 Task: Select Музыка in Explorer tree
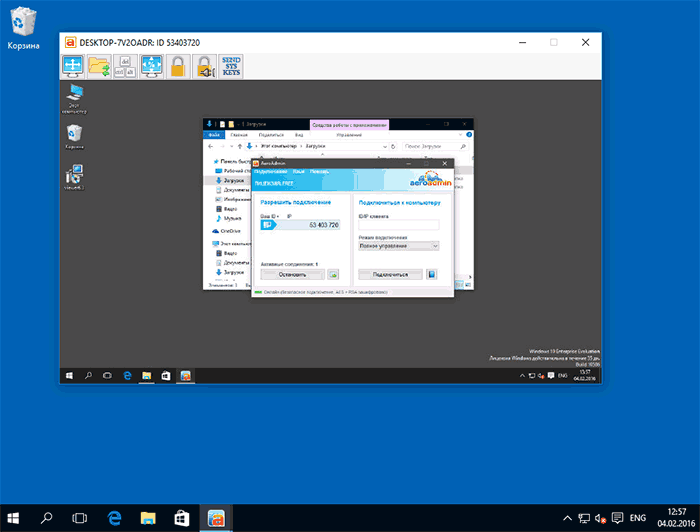pos(229,218)
